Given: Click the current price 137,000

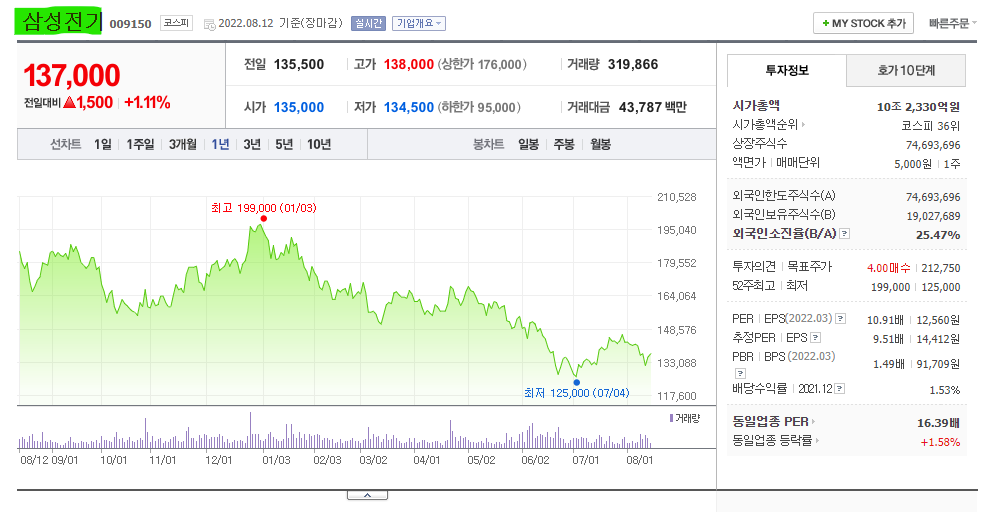Looking at the screenshot, I should click(x=72, y=75).
